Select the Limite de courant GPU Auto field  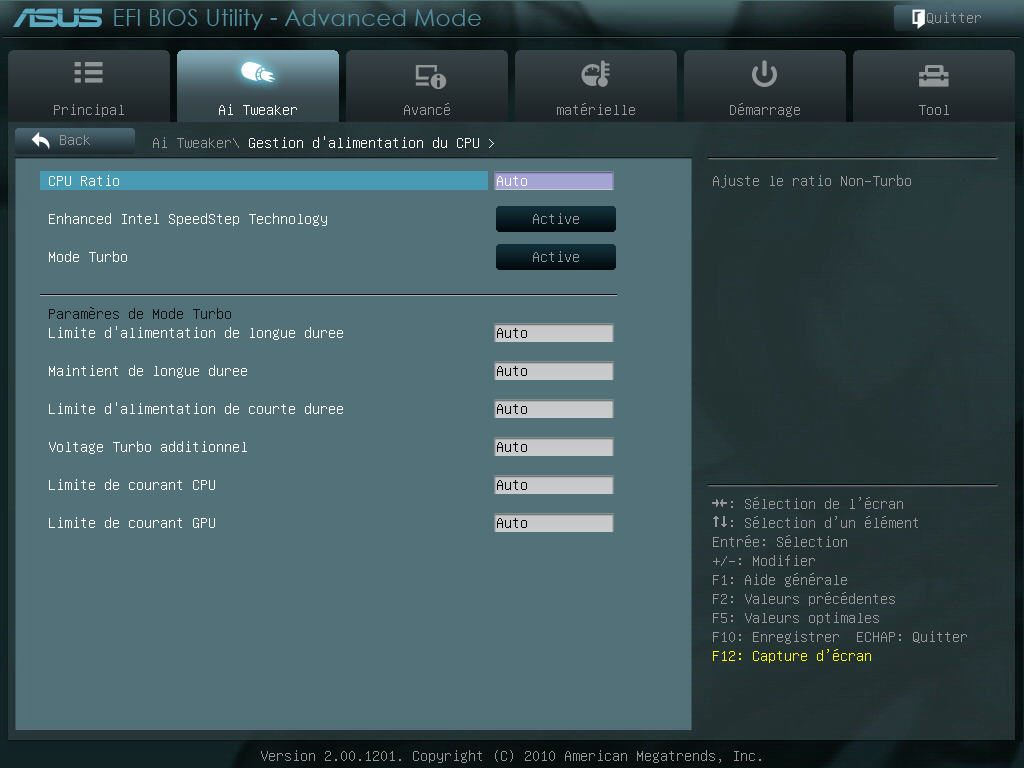point(553,522)
